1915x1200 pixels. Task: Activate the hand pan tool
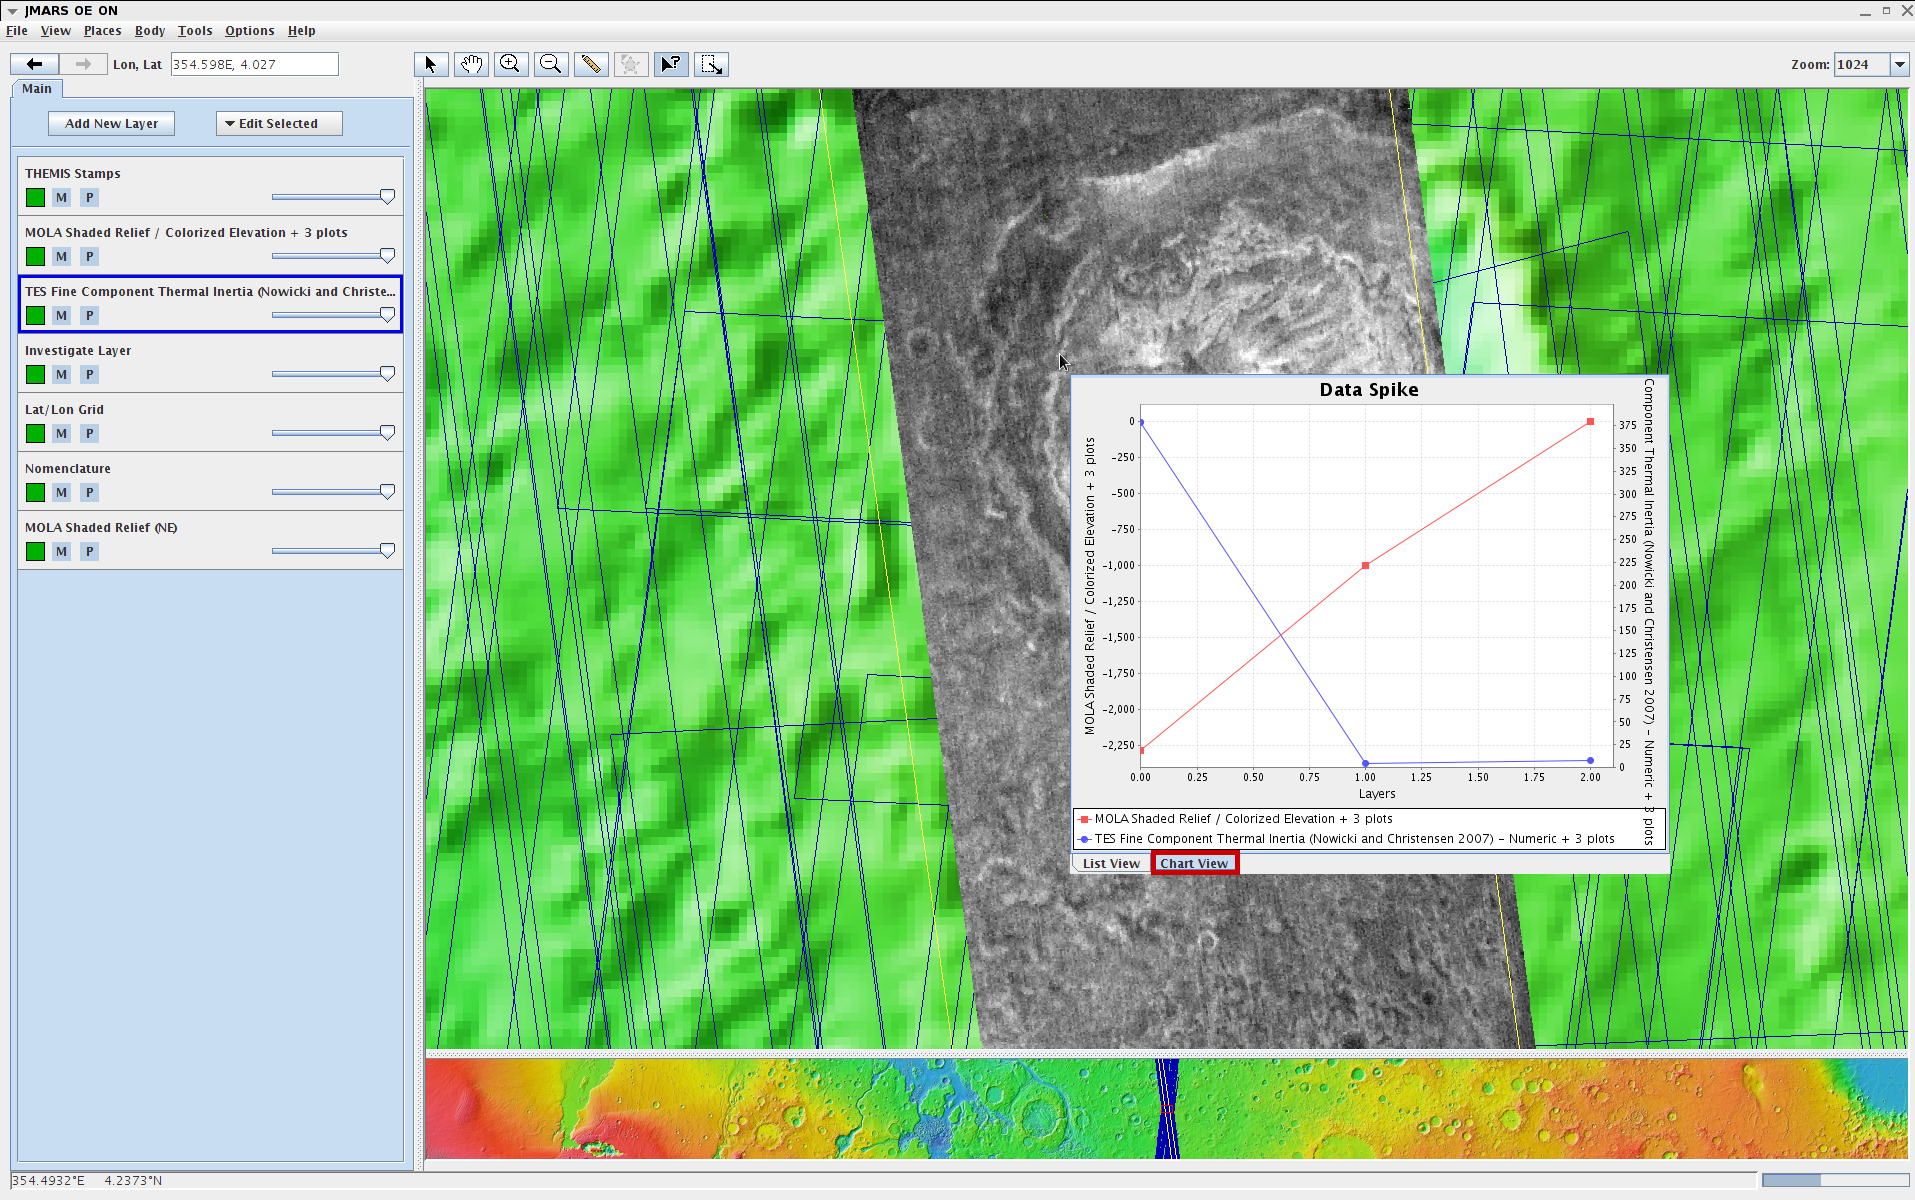click(471, 65)
